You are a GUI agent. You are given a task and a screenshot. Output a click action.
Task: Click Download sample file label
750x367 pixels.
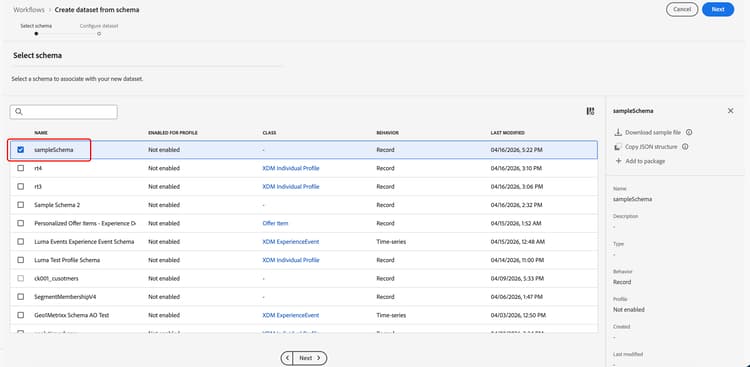(x=652, y=133)
